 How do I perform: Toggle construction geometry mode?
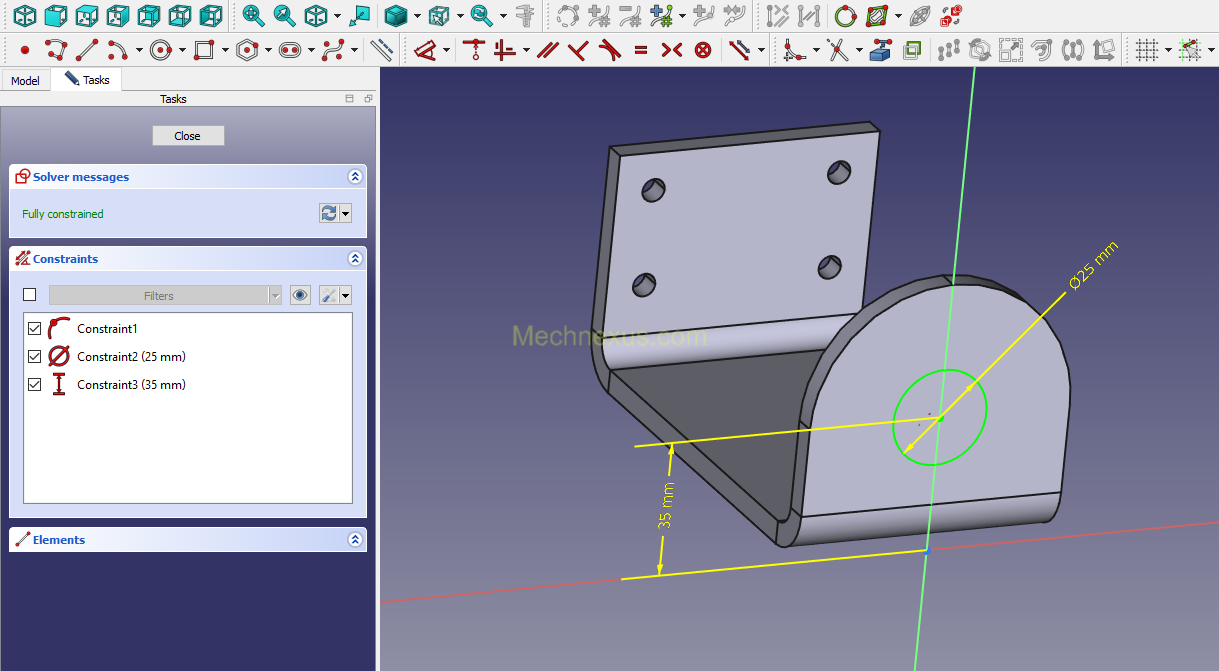tap(381, 49)
